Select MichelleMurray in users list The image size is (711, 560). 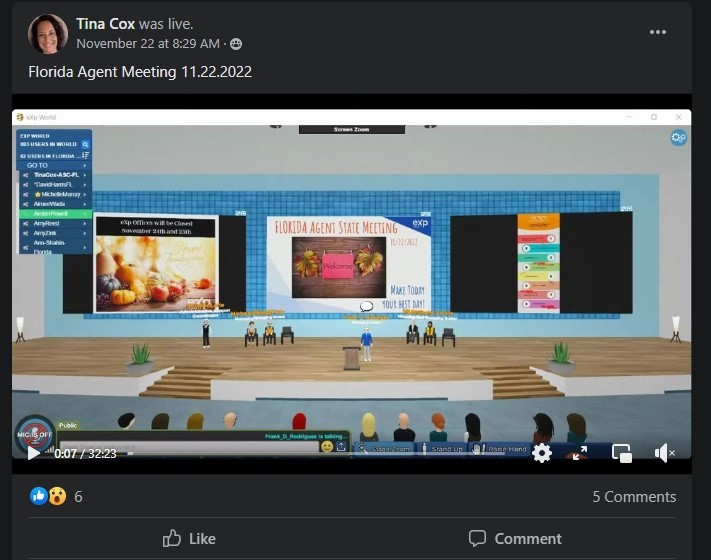(x=55, y=194)
